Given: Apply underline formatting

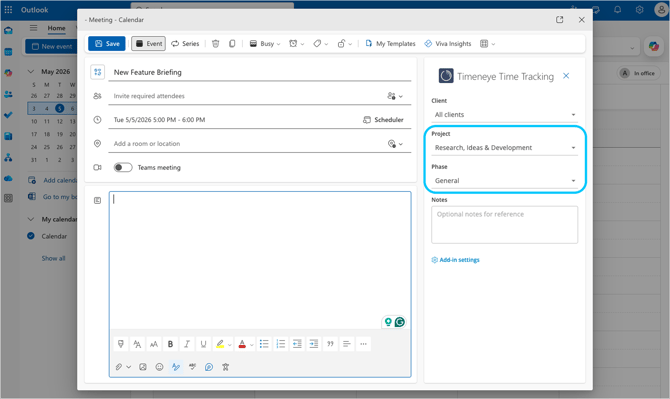Looking at the screenshot, I should 203,344.
